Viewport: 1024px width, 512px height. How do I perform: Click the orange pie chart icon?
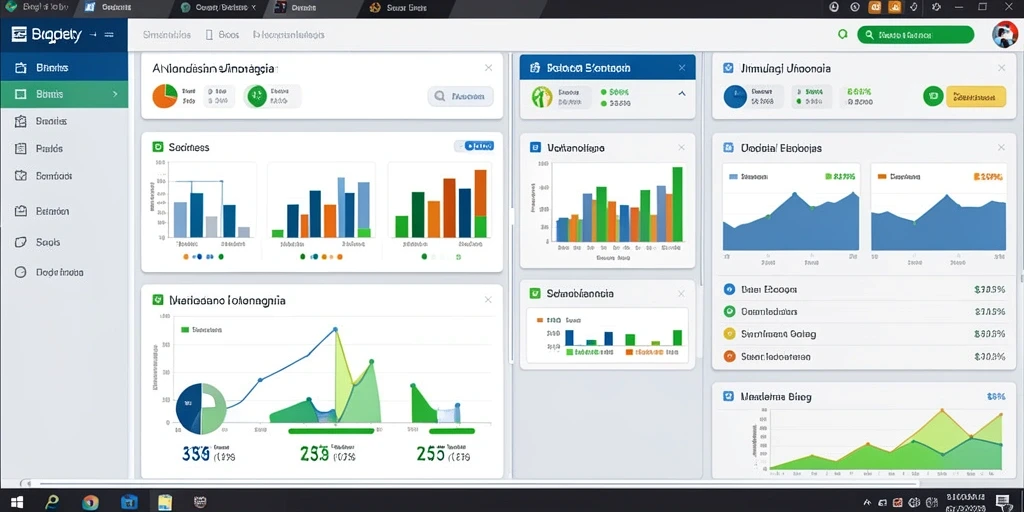[165, 95]
